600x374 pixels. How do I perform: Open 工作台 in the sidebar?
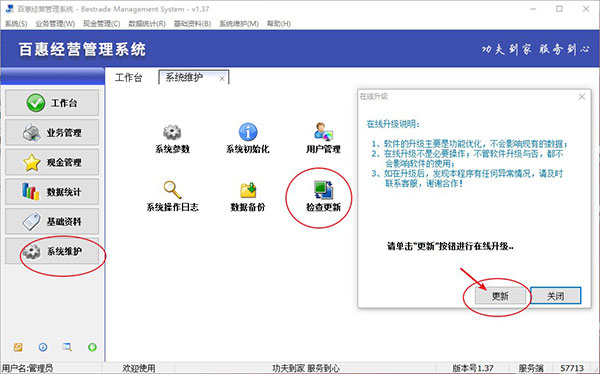52,103
